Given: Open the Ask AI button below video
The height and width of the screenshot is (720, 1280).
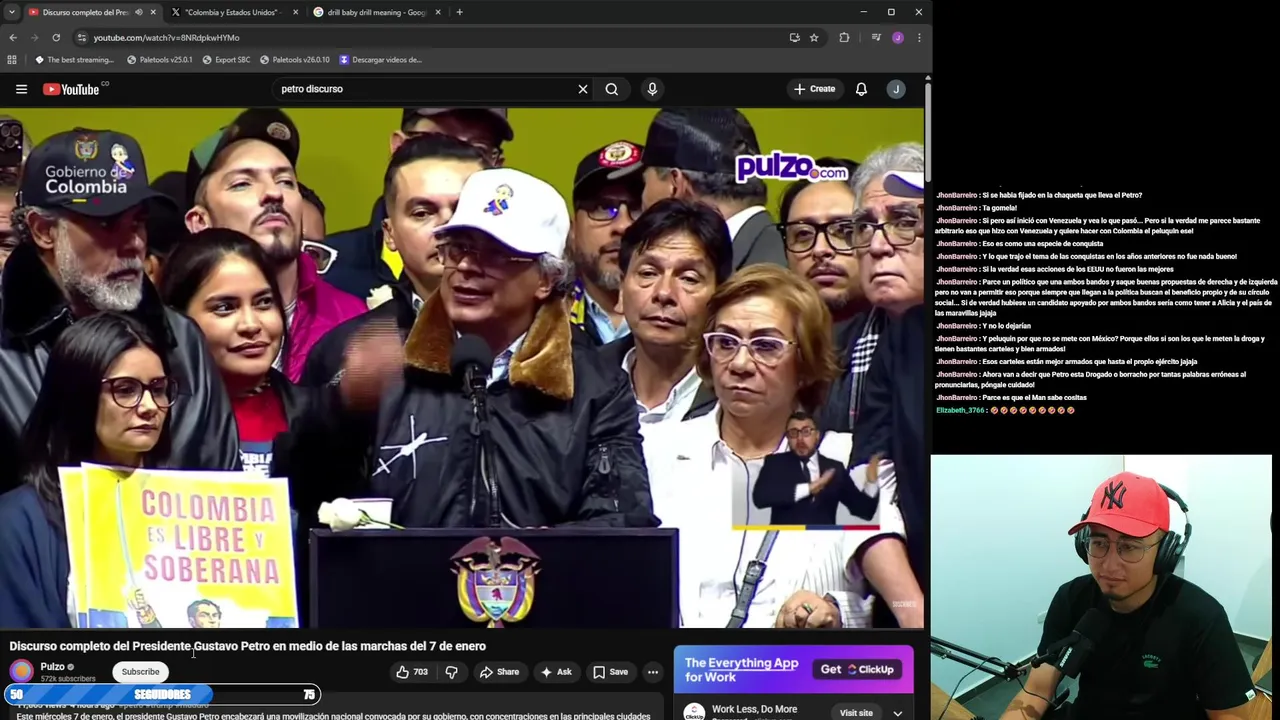Looking at the screenshot, I should 556,672.
